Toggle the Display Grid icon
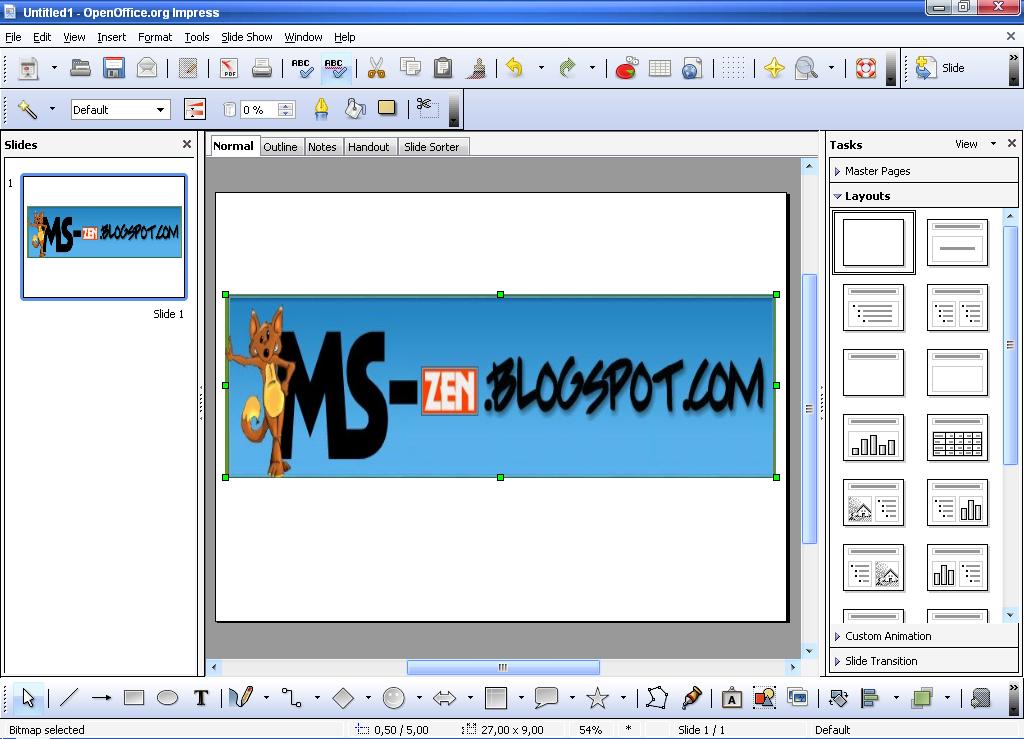This screenshot has height=739, width=1024. coord(733,68)
